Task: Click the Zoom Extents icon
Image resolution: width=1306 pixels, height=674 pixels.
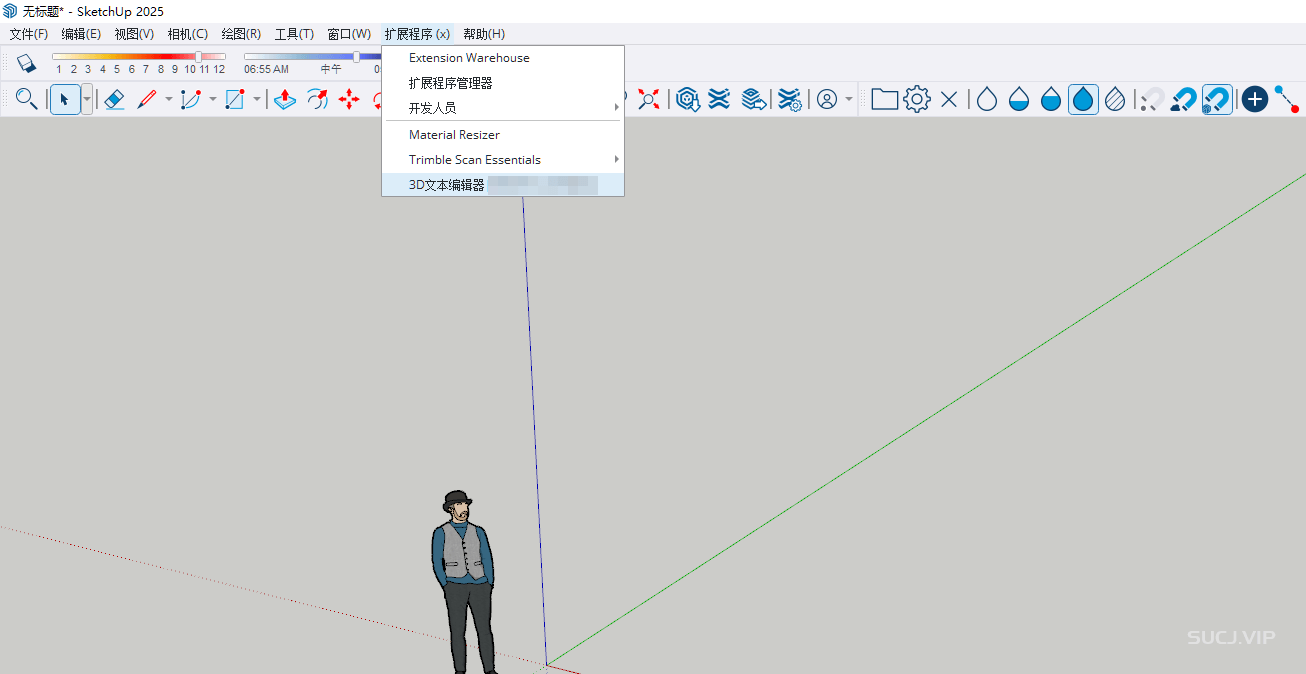Action: (x=649, y=99)
